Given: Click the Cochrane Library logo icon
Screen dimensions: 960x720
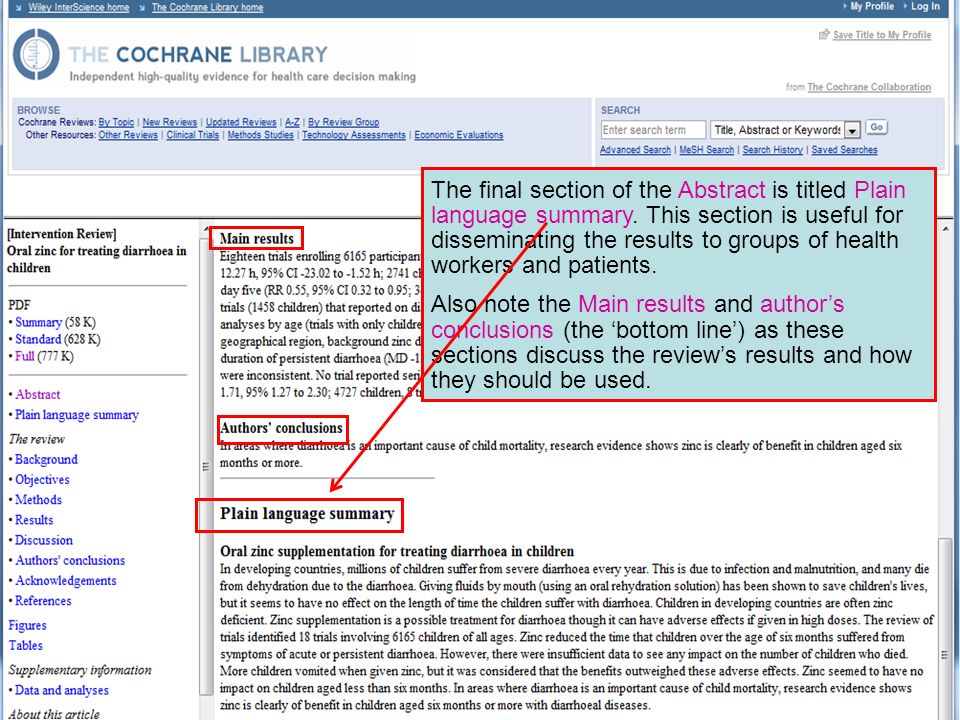Looking at the screenshot, I should pyautogui.click(x=36, y=54).
